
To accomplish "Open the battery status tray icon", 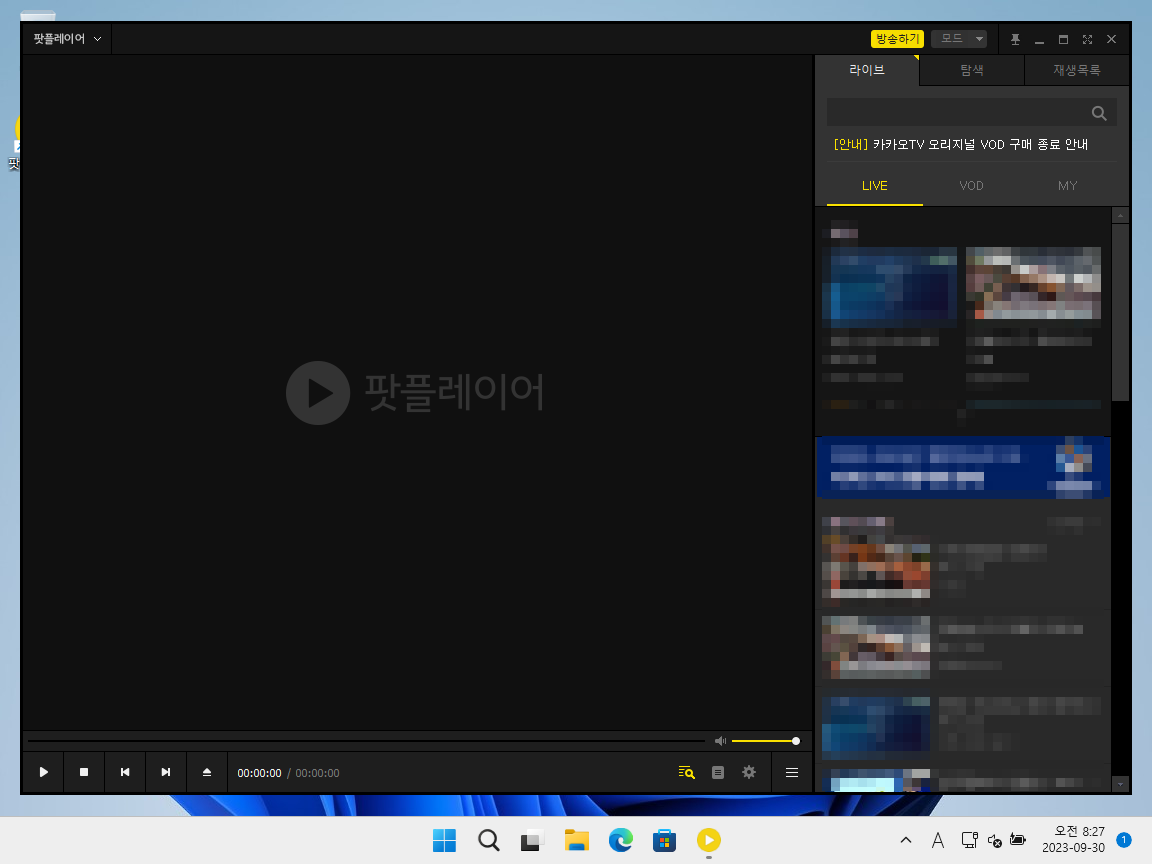I will pyautogui.click(x=1018, y=839).
